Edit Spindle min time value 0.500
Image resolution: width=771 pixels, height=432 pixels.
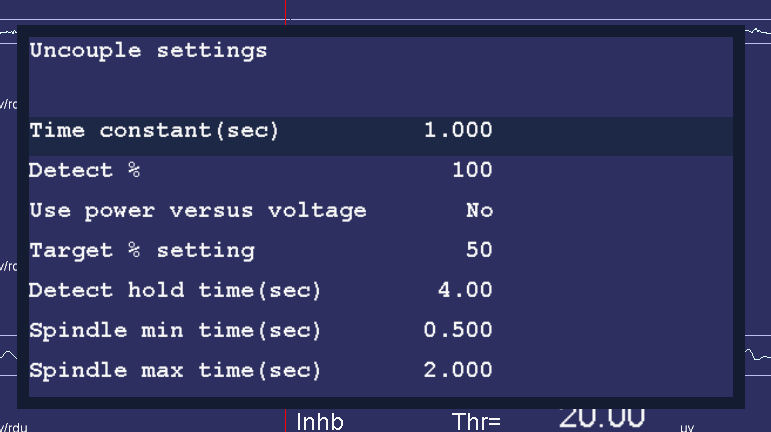pyautogui.click(x=458, y=331)
